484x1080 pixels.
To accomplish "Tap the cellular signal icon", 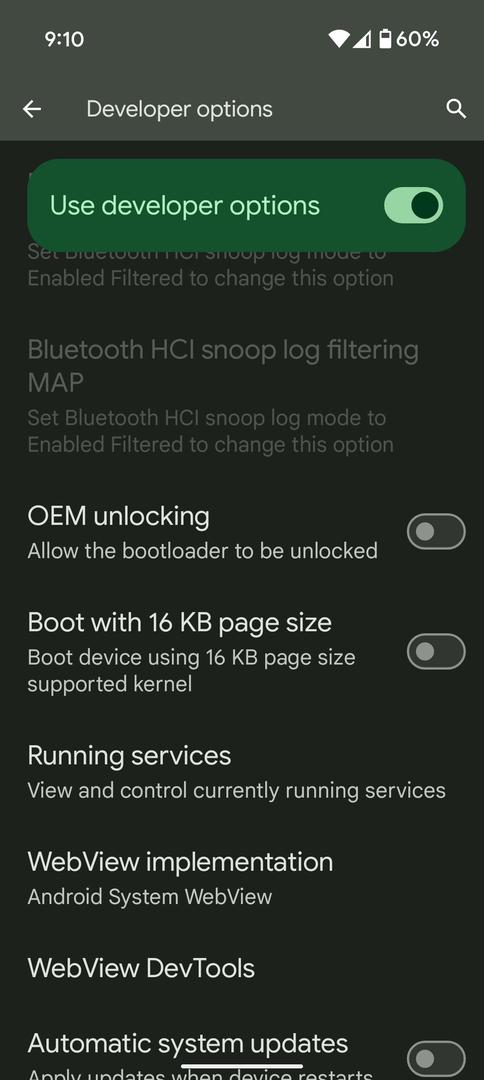I will point(362,40).
